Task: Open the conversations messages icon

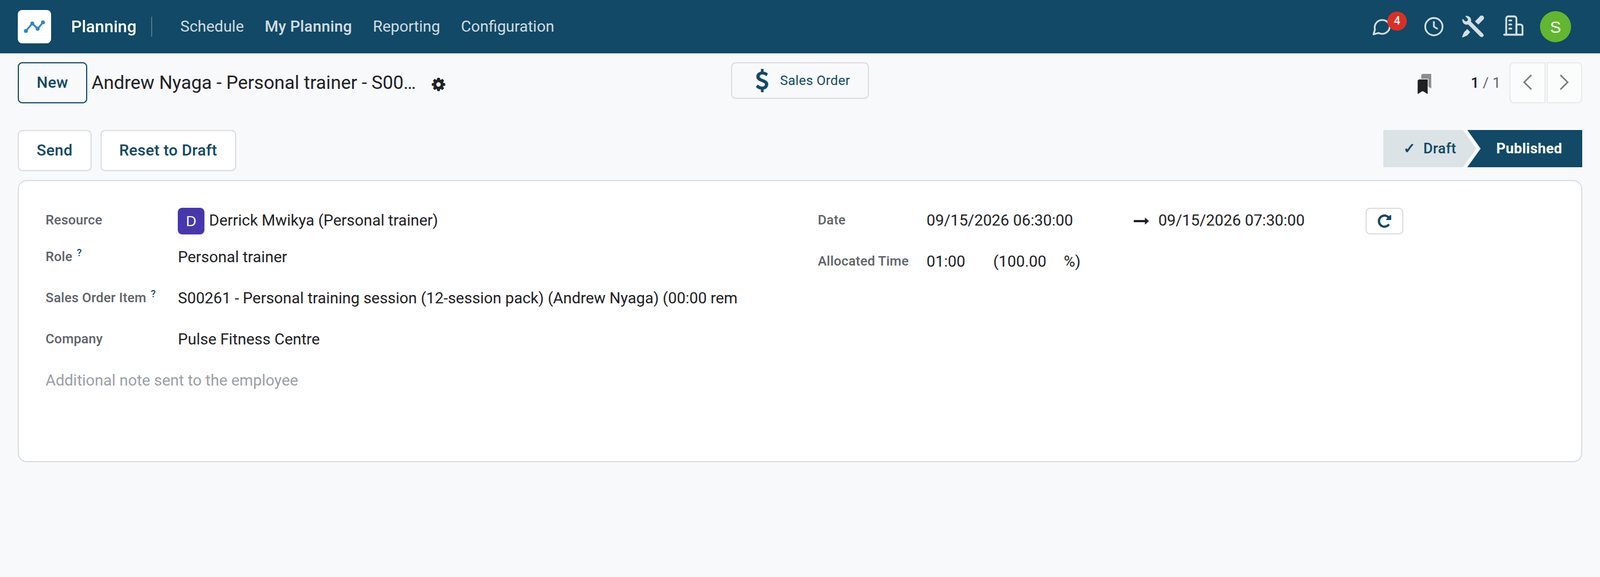Action: tap(1382, 27)
